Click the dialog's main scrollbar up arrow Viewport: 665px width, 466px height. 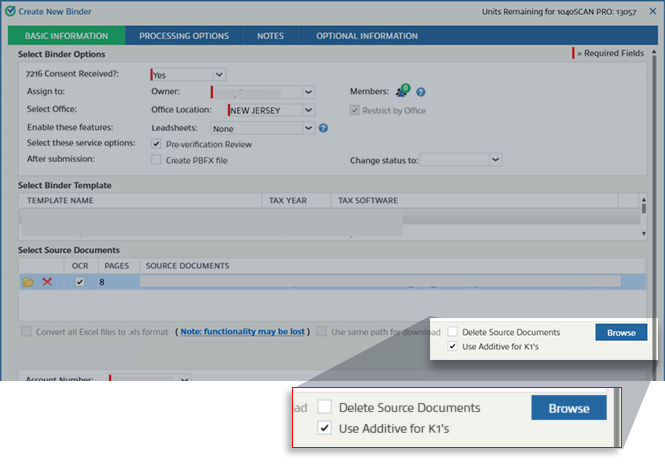[x=654, y=52]
